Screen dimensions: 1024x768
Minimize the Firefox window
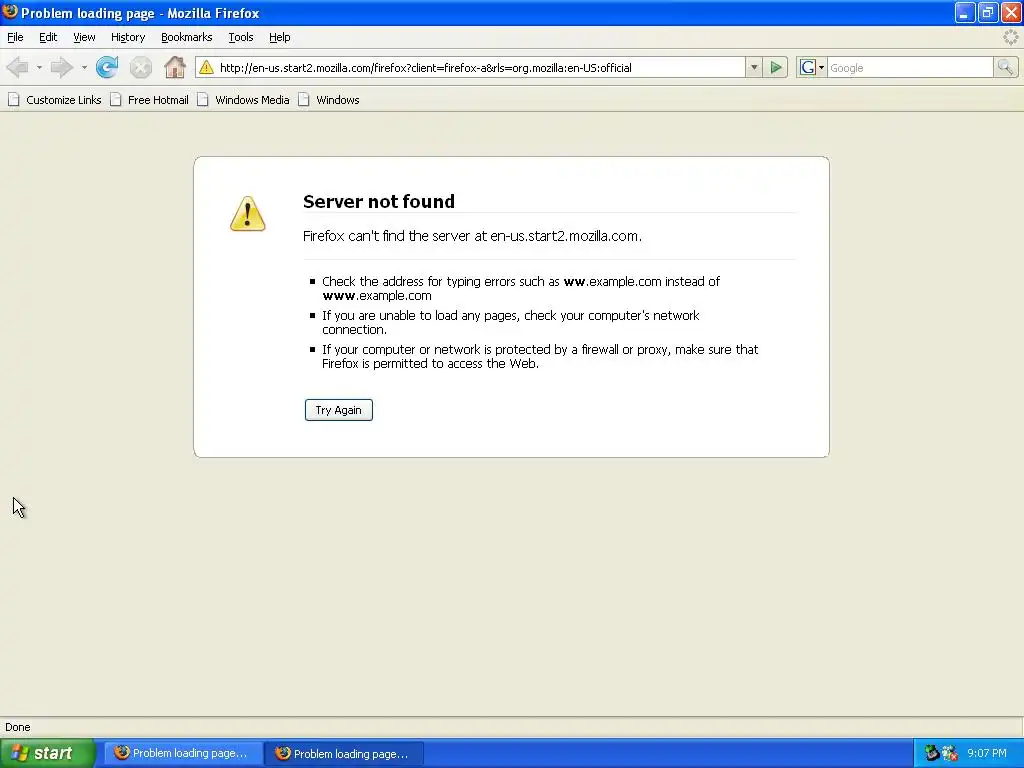(x=965, y=12)
